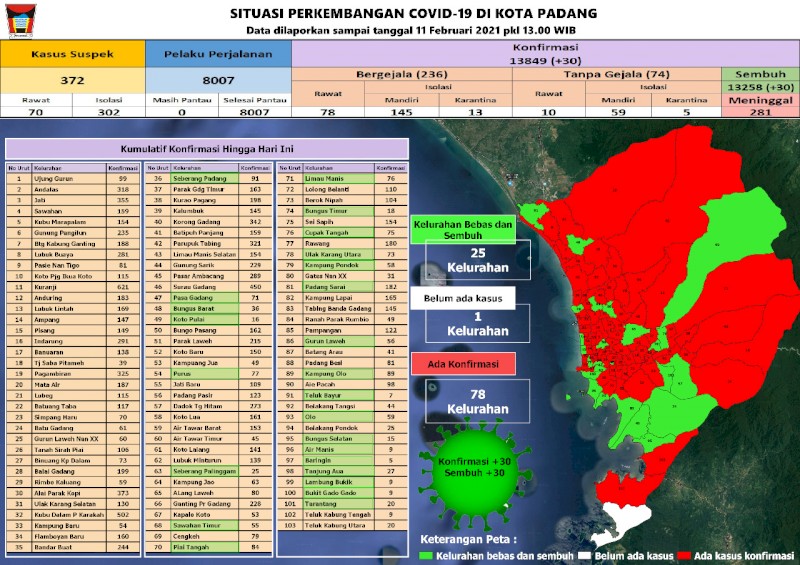
Task: Click 'Kumulatif Konfirmasi Hingga Hari Ini' header
Action: 207,149
